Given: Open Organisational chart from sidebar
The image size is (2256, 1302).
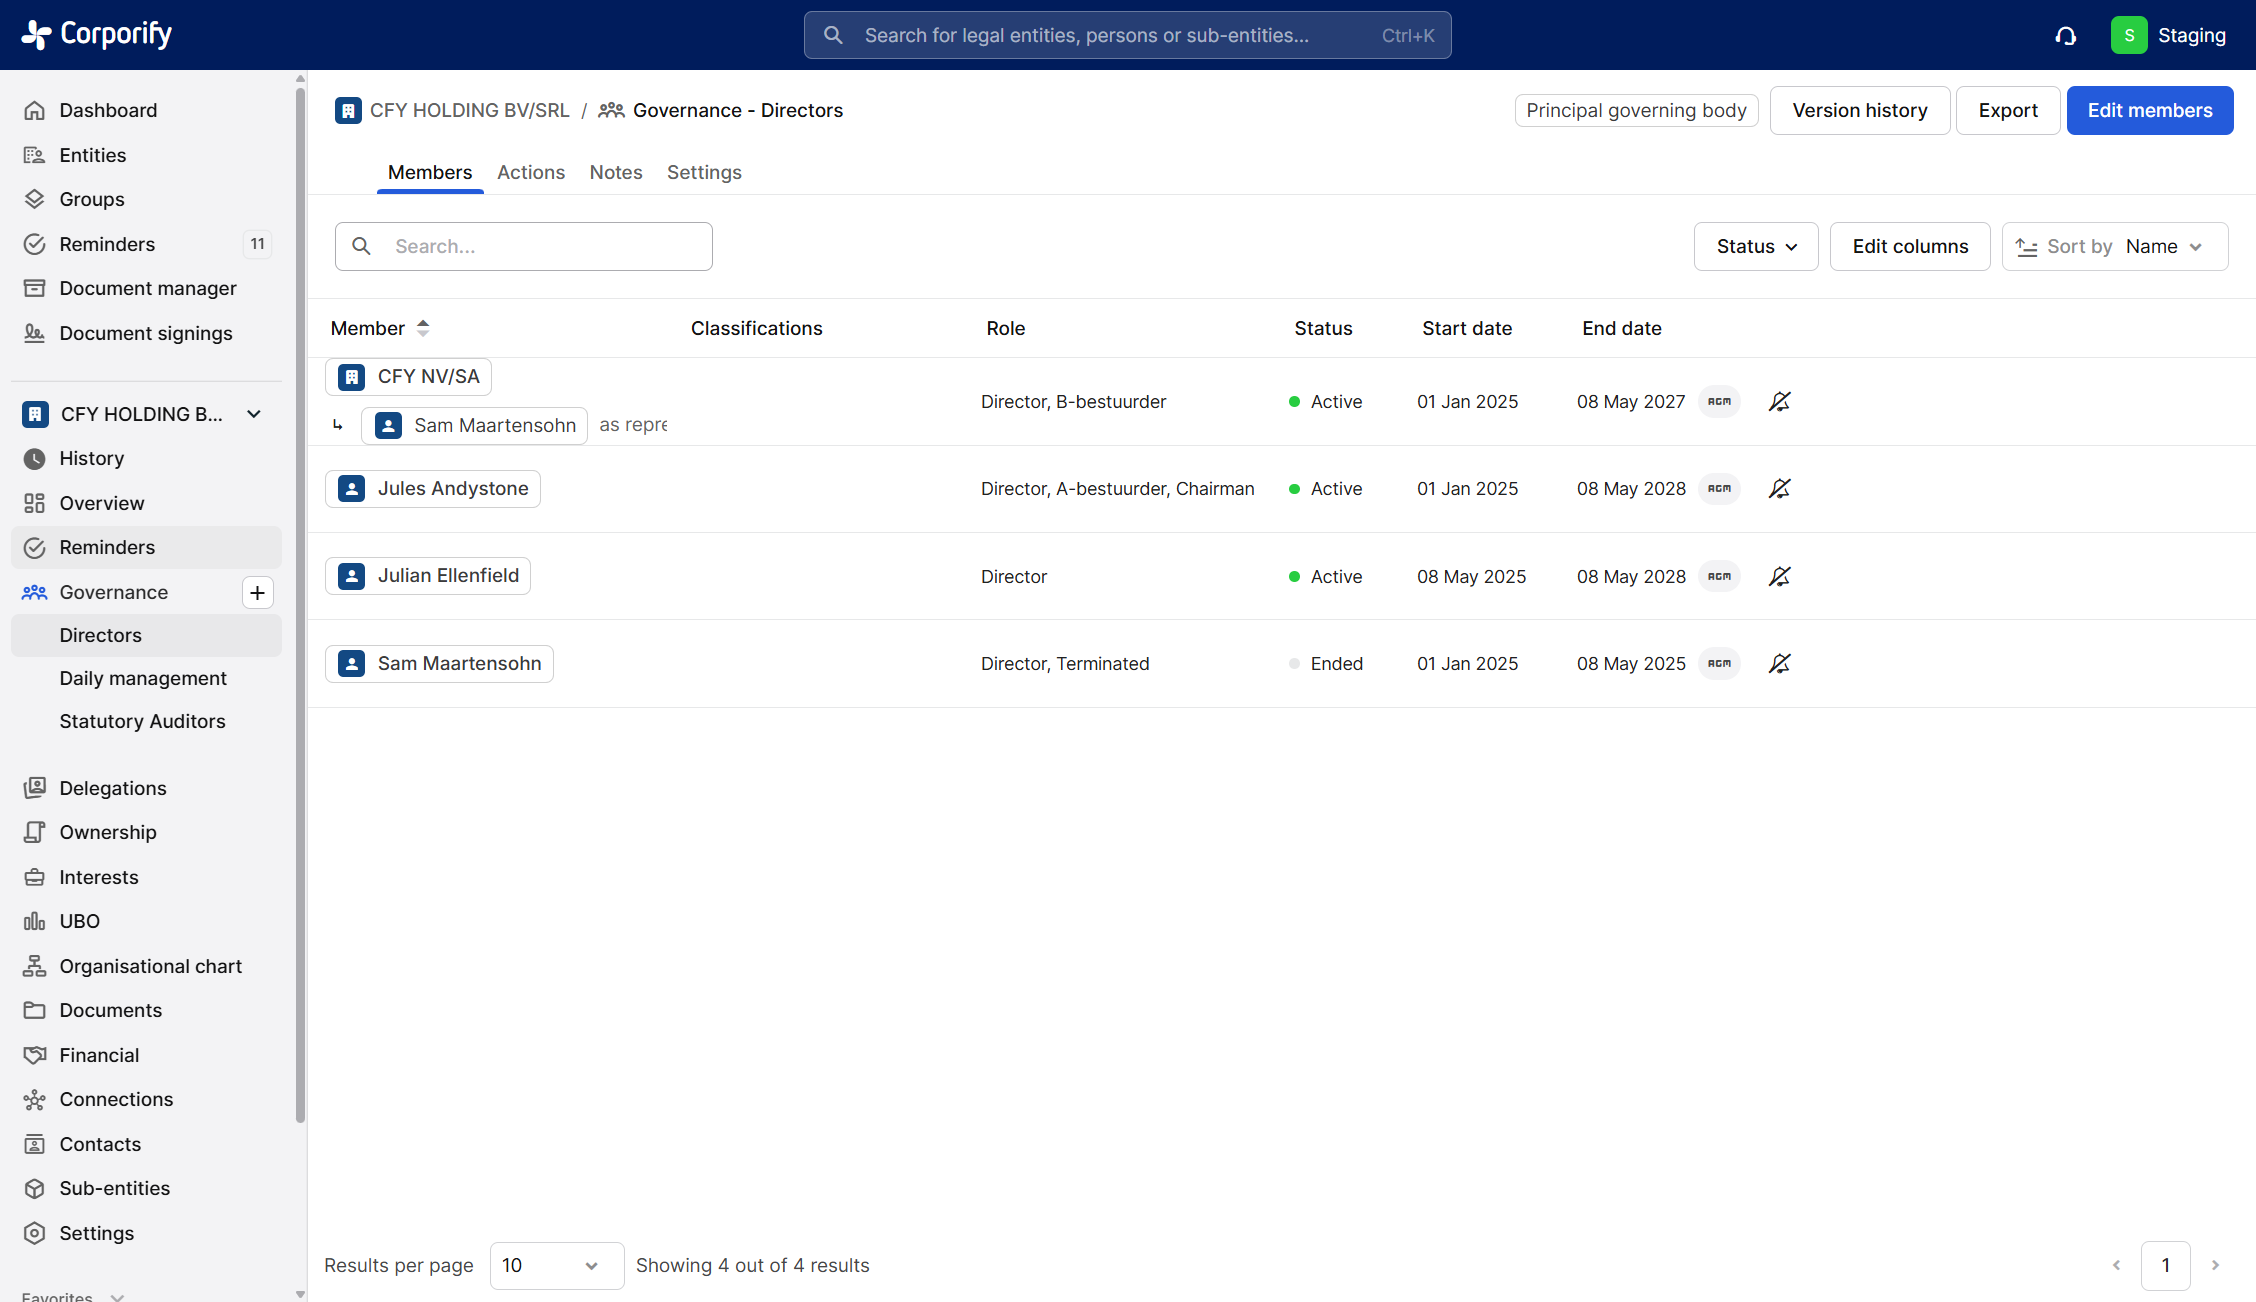Looking at the screenshot, I should pyautogui.click(x=150, y=966).
